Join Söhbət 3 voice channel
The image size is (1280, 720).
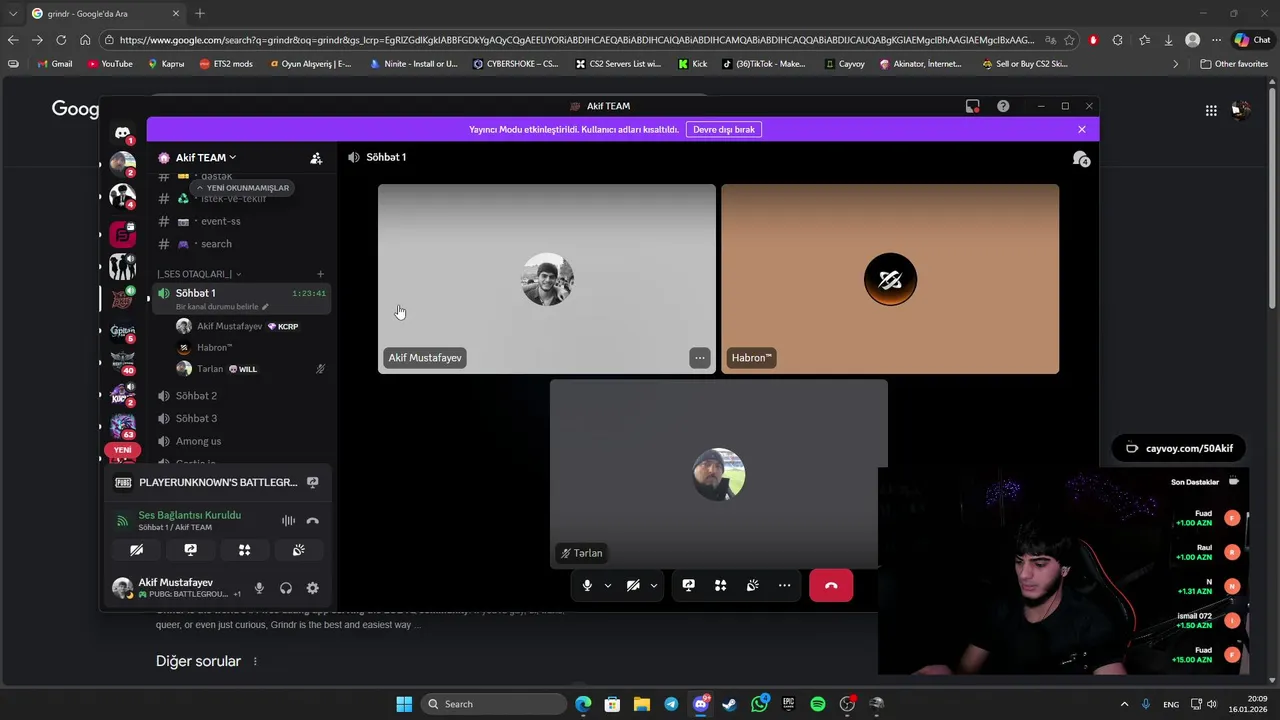point(196,418)
